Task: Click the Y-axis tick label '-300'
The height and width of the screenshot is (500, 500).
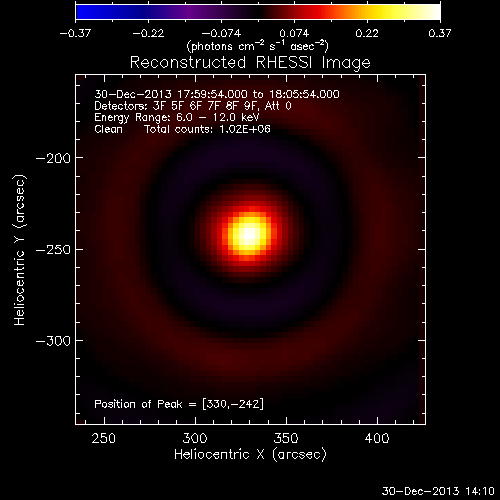Action: click(53, 341)
